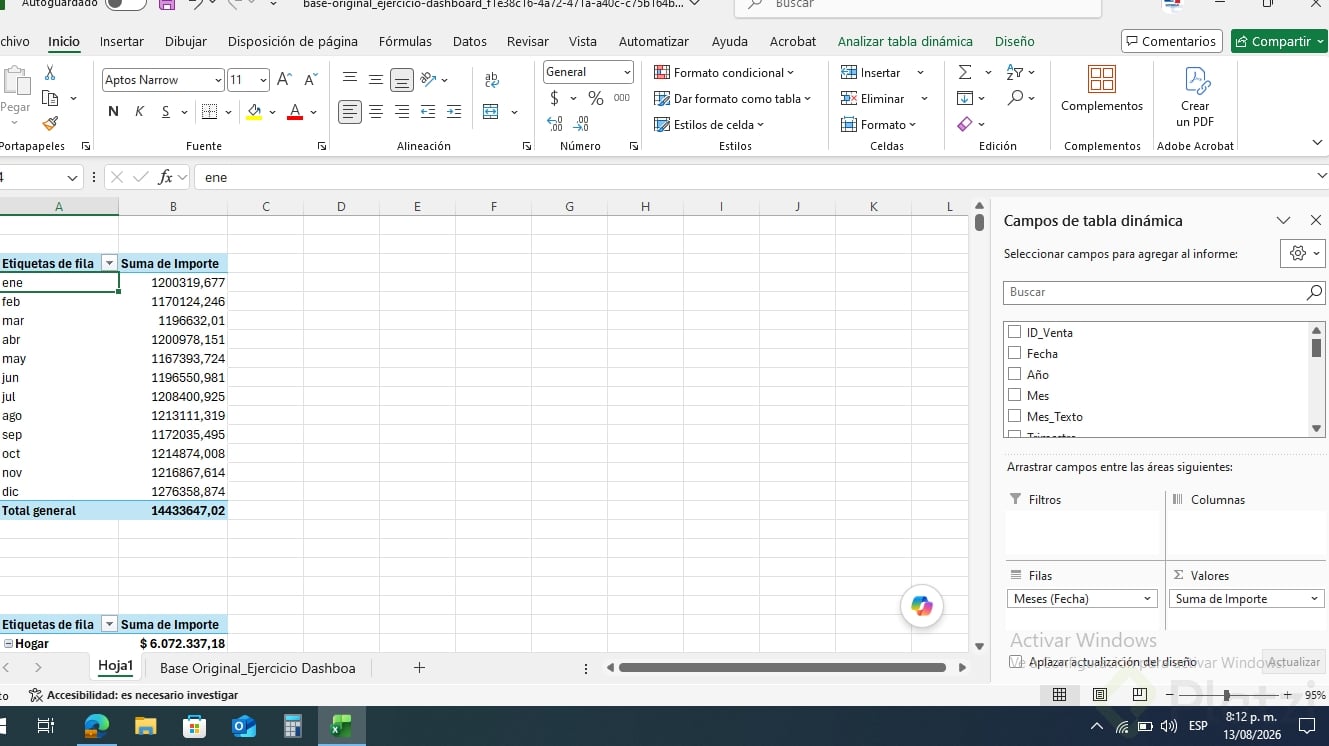
Task: Click Crear un PDF in Adobe Acrobat
Action: pyautogui.click(x=1195, y=97)
